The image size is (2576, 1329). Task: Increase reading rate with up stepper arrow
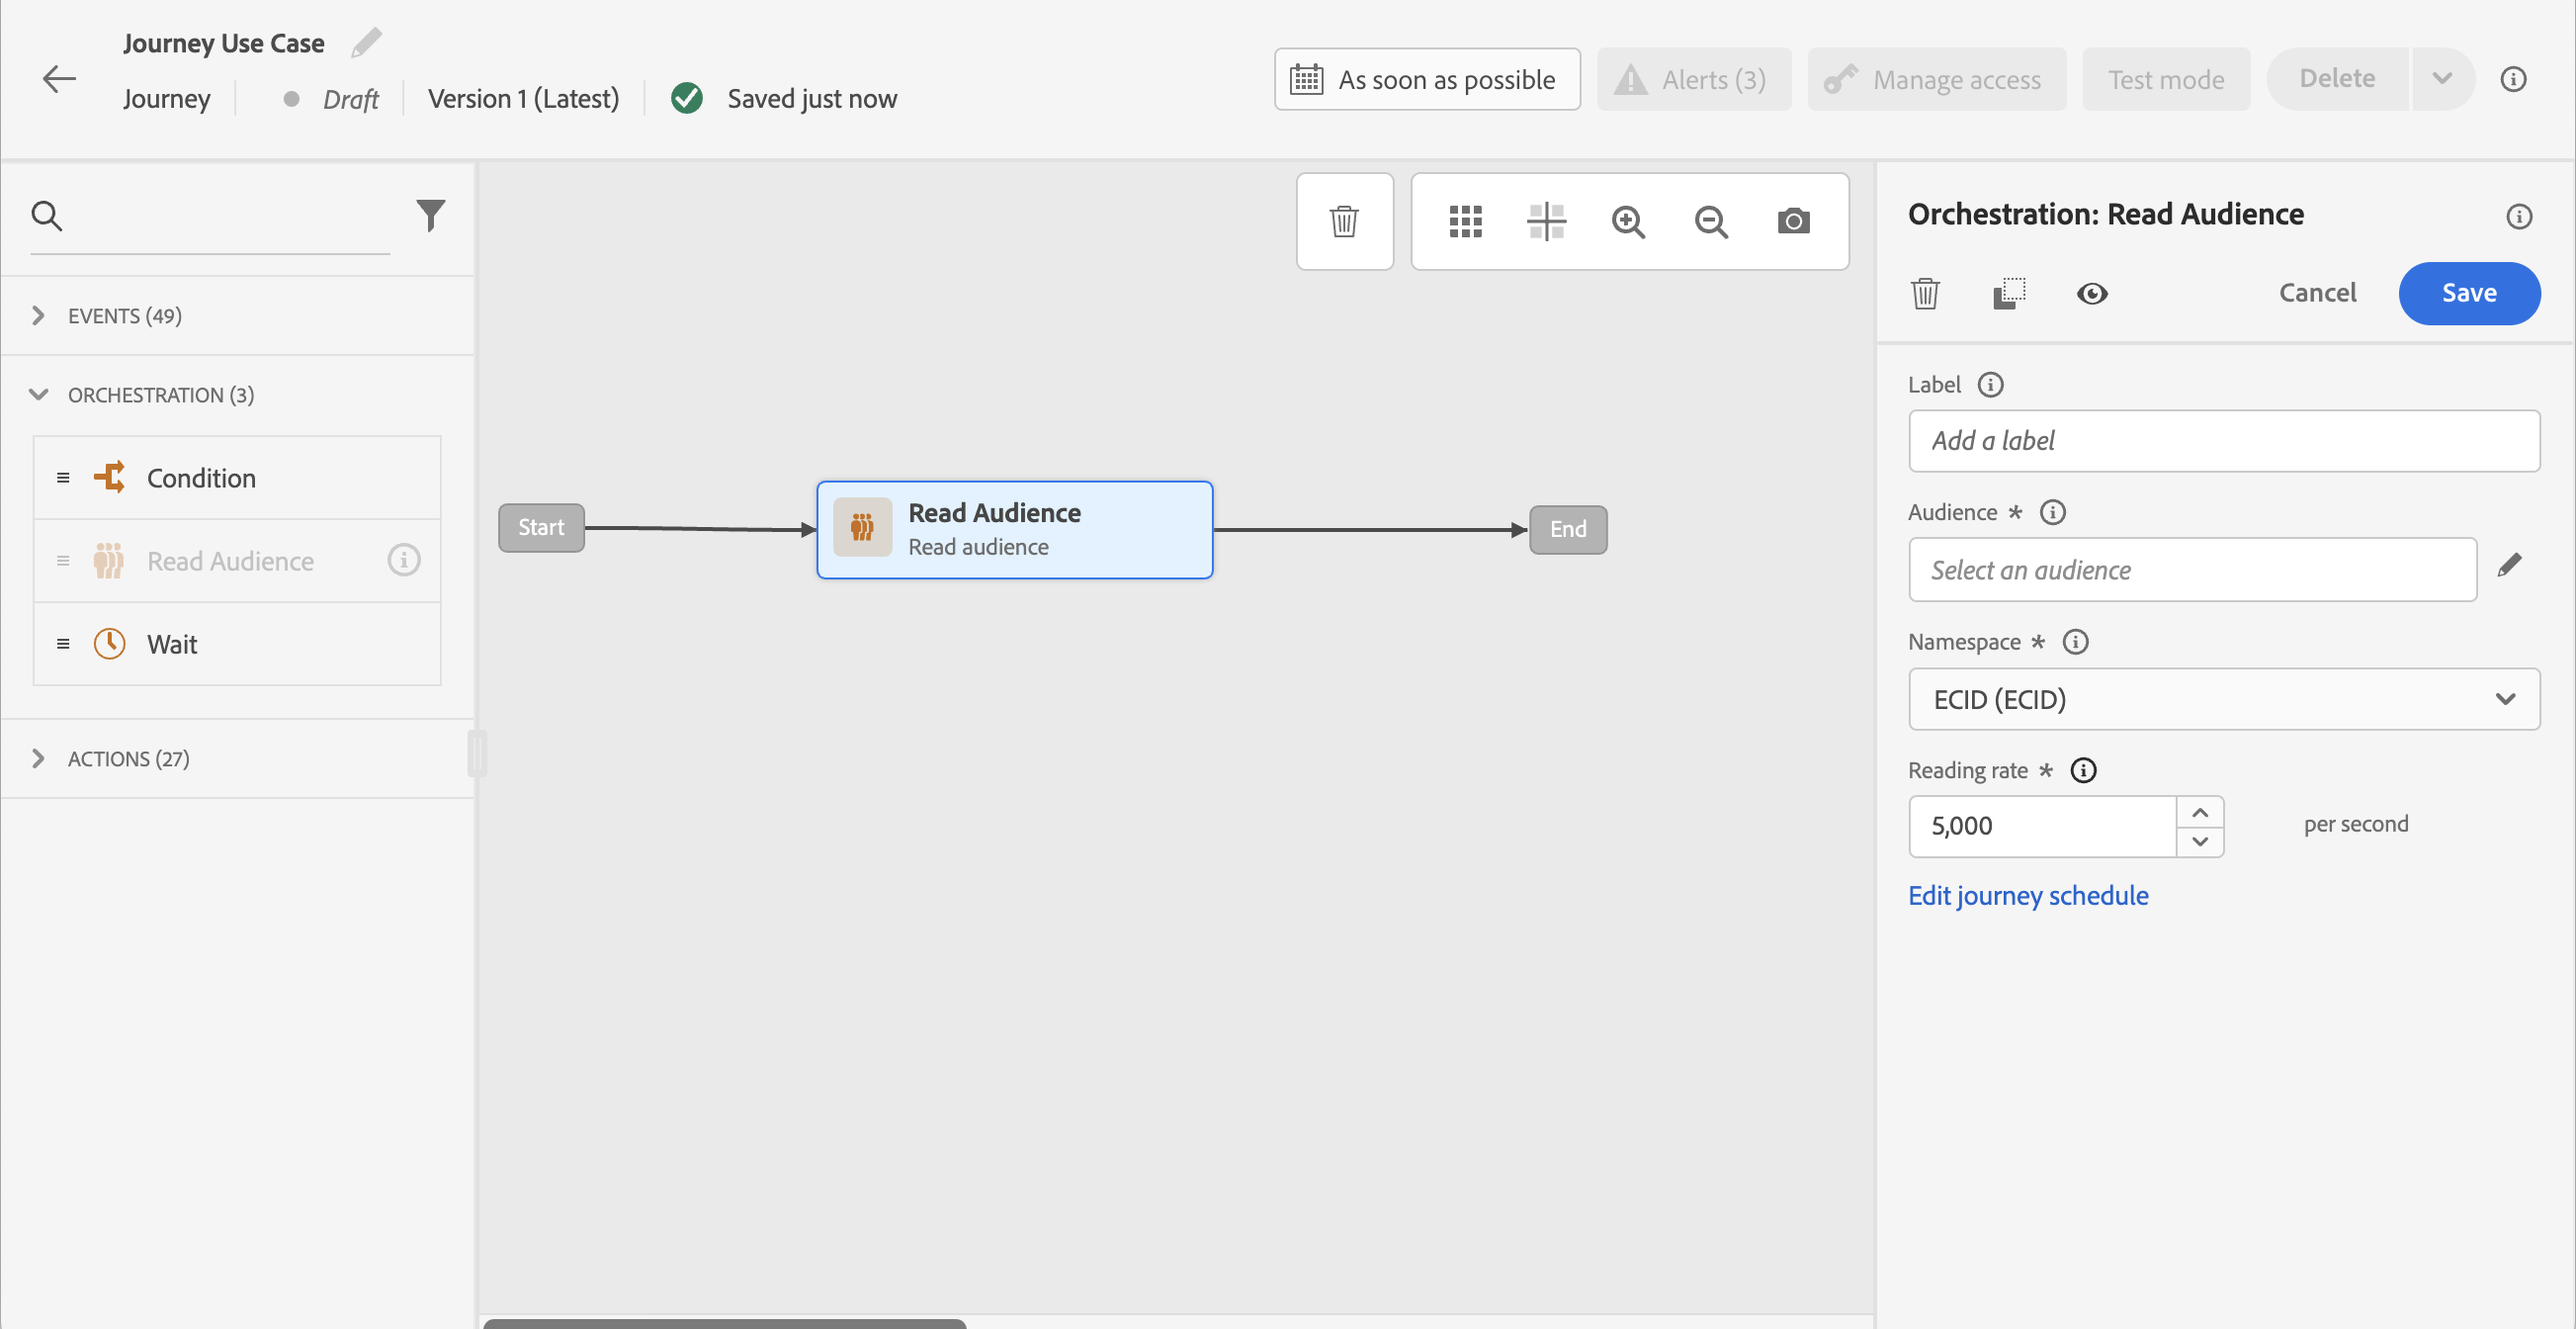pos(2199,812)
